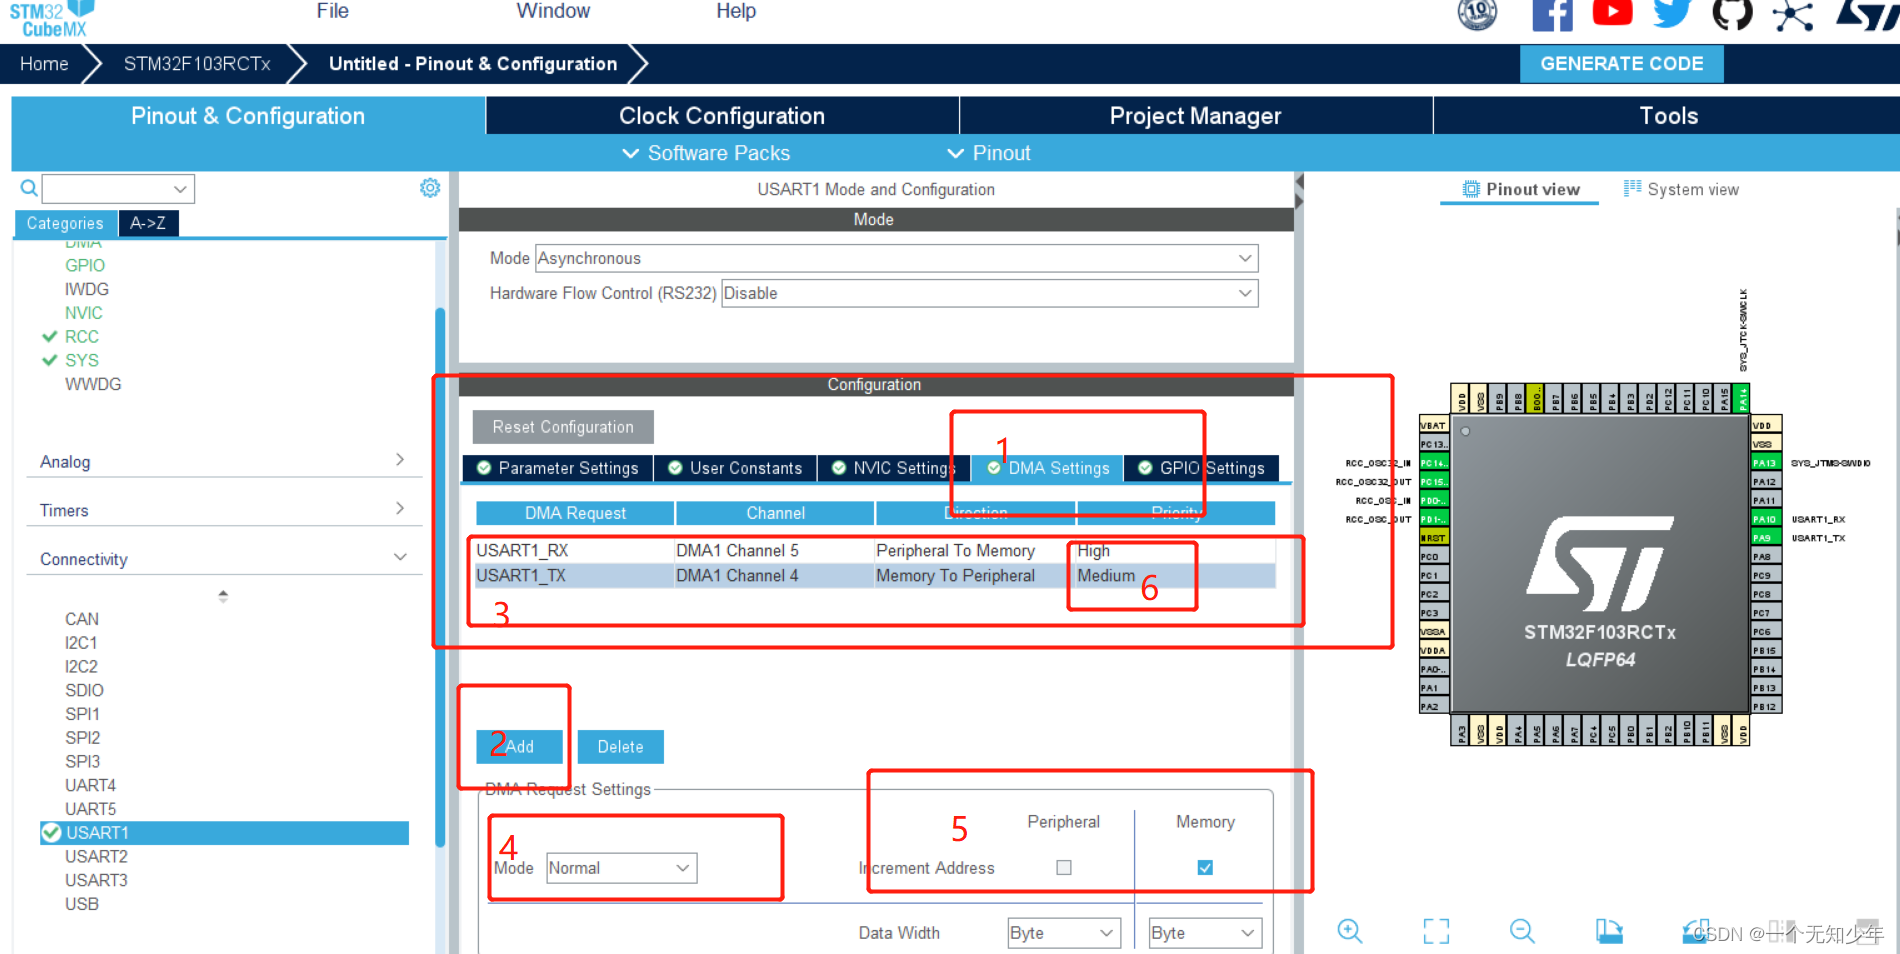Viewport: 1900px width, 954px height.
Task: Open the categories settings gear icon
Action: (x=430, y=188)
